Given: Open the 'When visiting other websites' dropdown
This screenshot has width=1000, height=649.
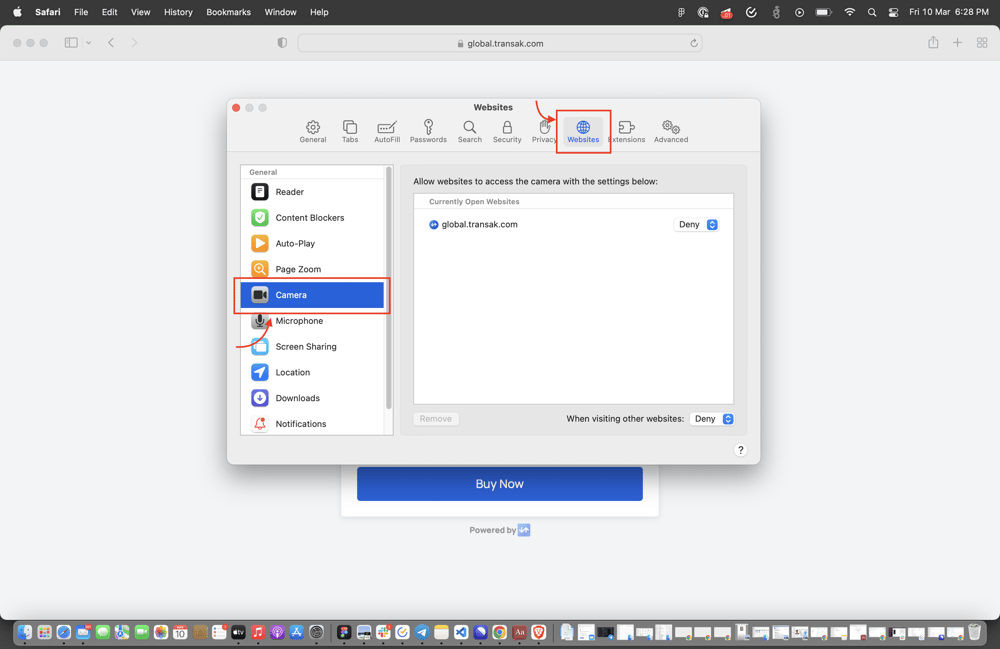Looking at the screenshot, I should click(x=712, y=419).
